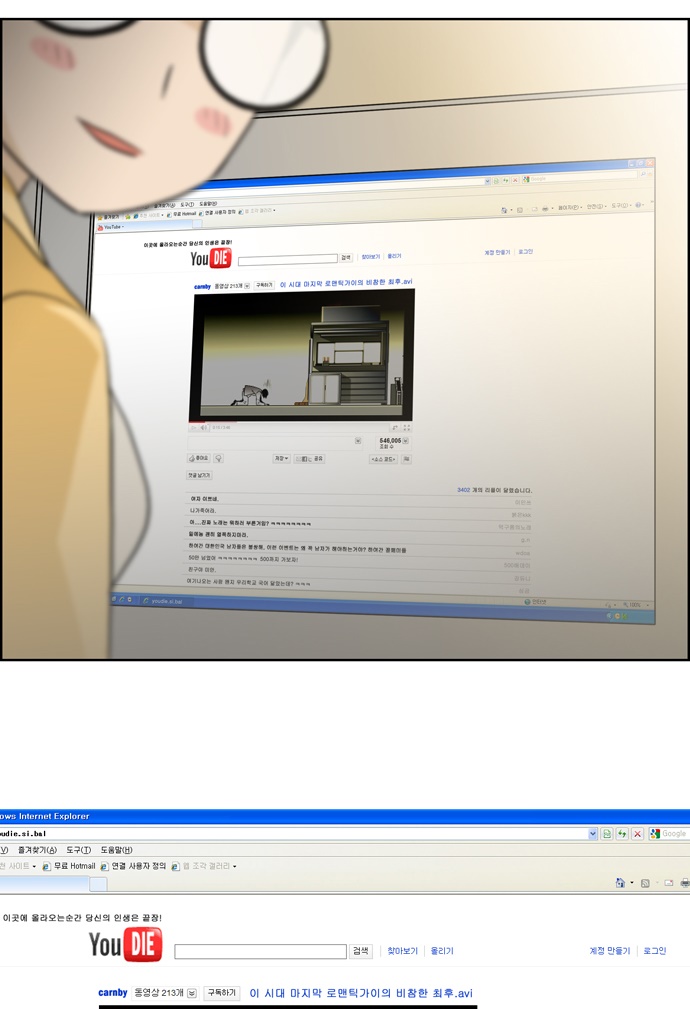Click the Google search box in close-up browser
The width and height of the screenshot is (690, 1009).
click(x=669, y=833)
